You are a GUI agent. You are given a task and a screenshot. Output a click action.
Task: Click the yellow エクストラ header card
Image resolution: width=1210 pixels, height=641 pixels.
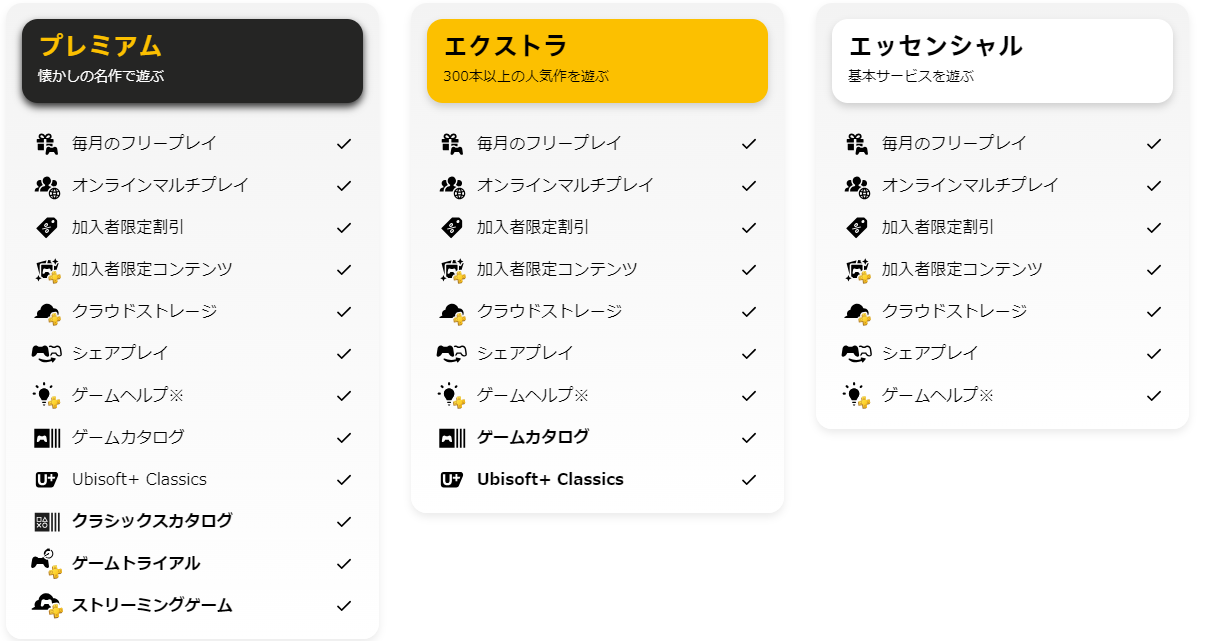597,60
